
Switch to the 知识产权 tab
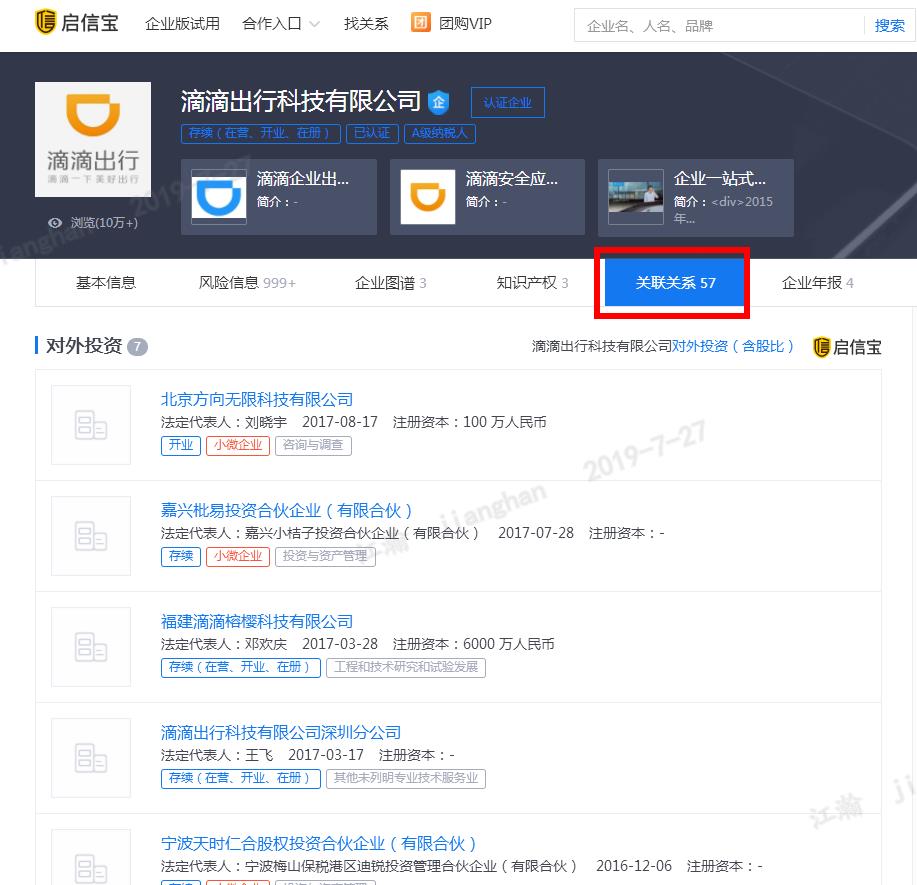pyautogui.click(x=532, y=283)
